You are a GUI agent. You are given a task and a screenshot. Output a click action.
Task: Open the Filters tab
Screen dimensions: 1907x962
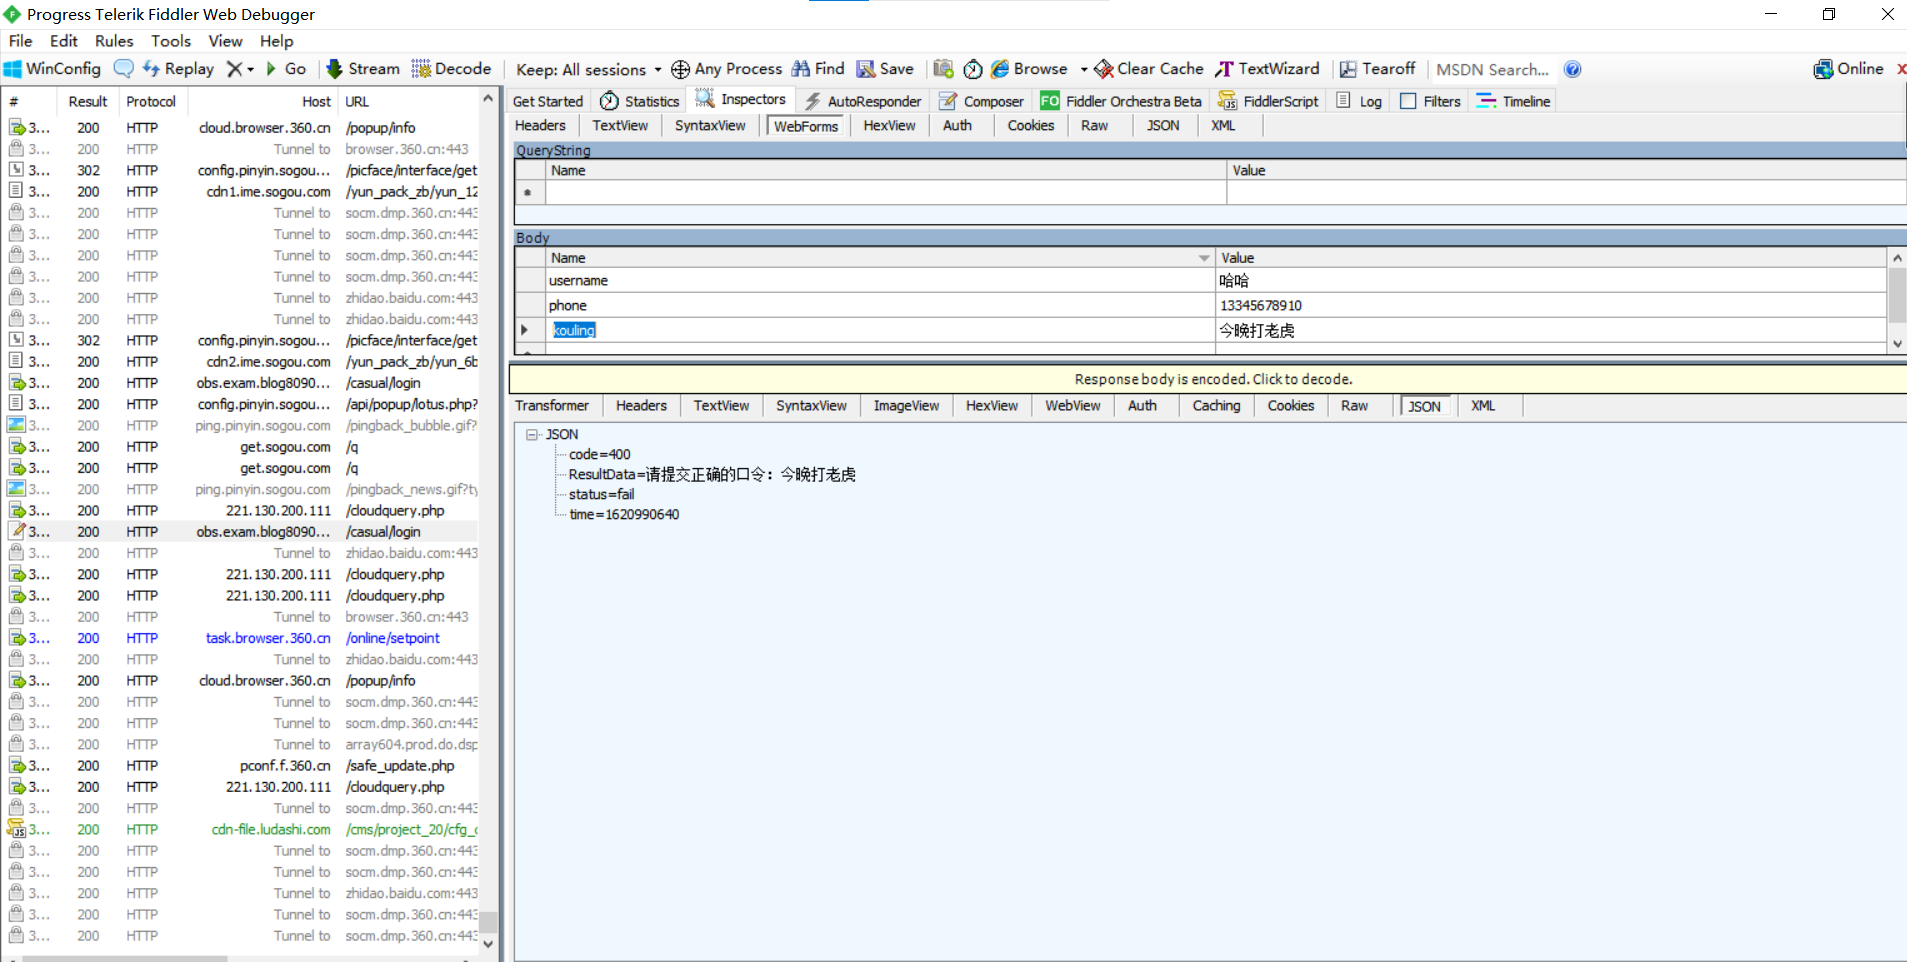pos(1430,101)
